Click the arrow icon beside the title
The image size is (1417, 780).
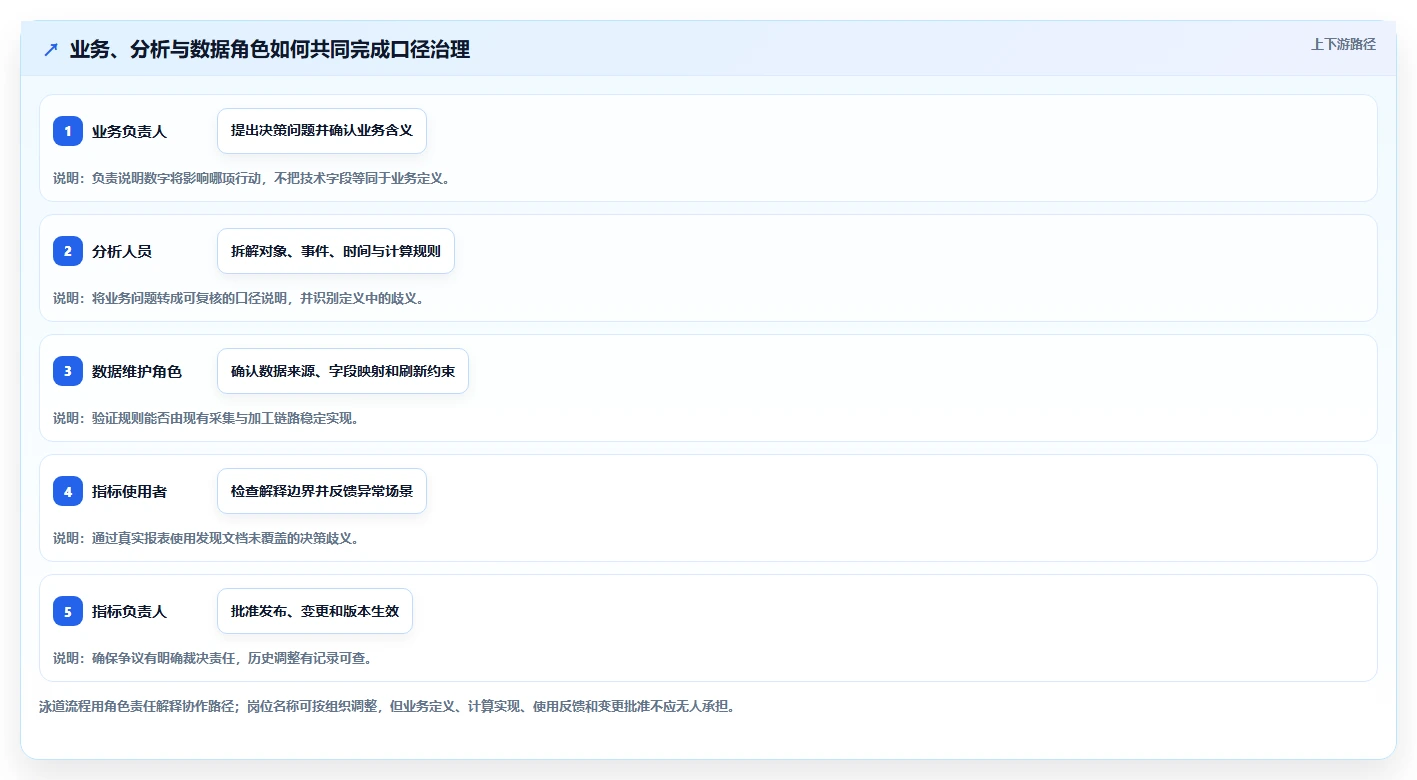pos(51,50)
